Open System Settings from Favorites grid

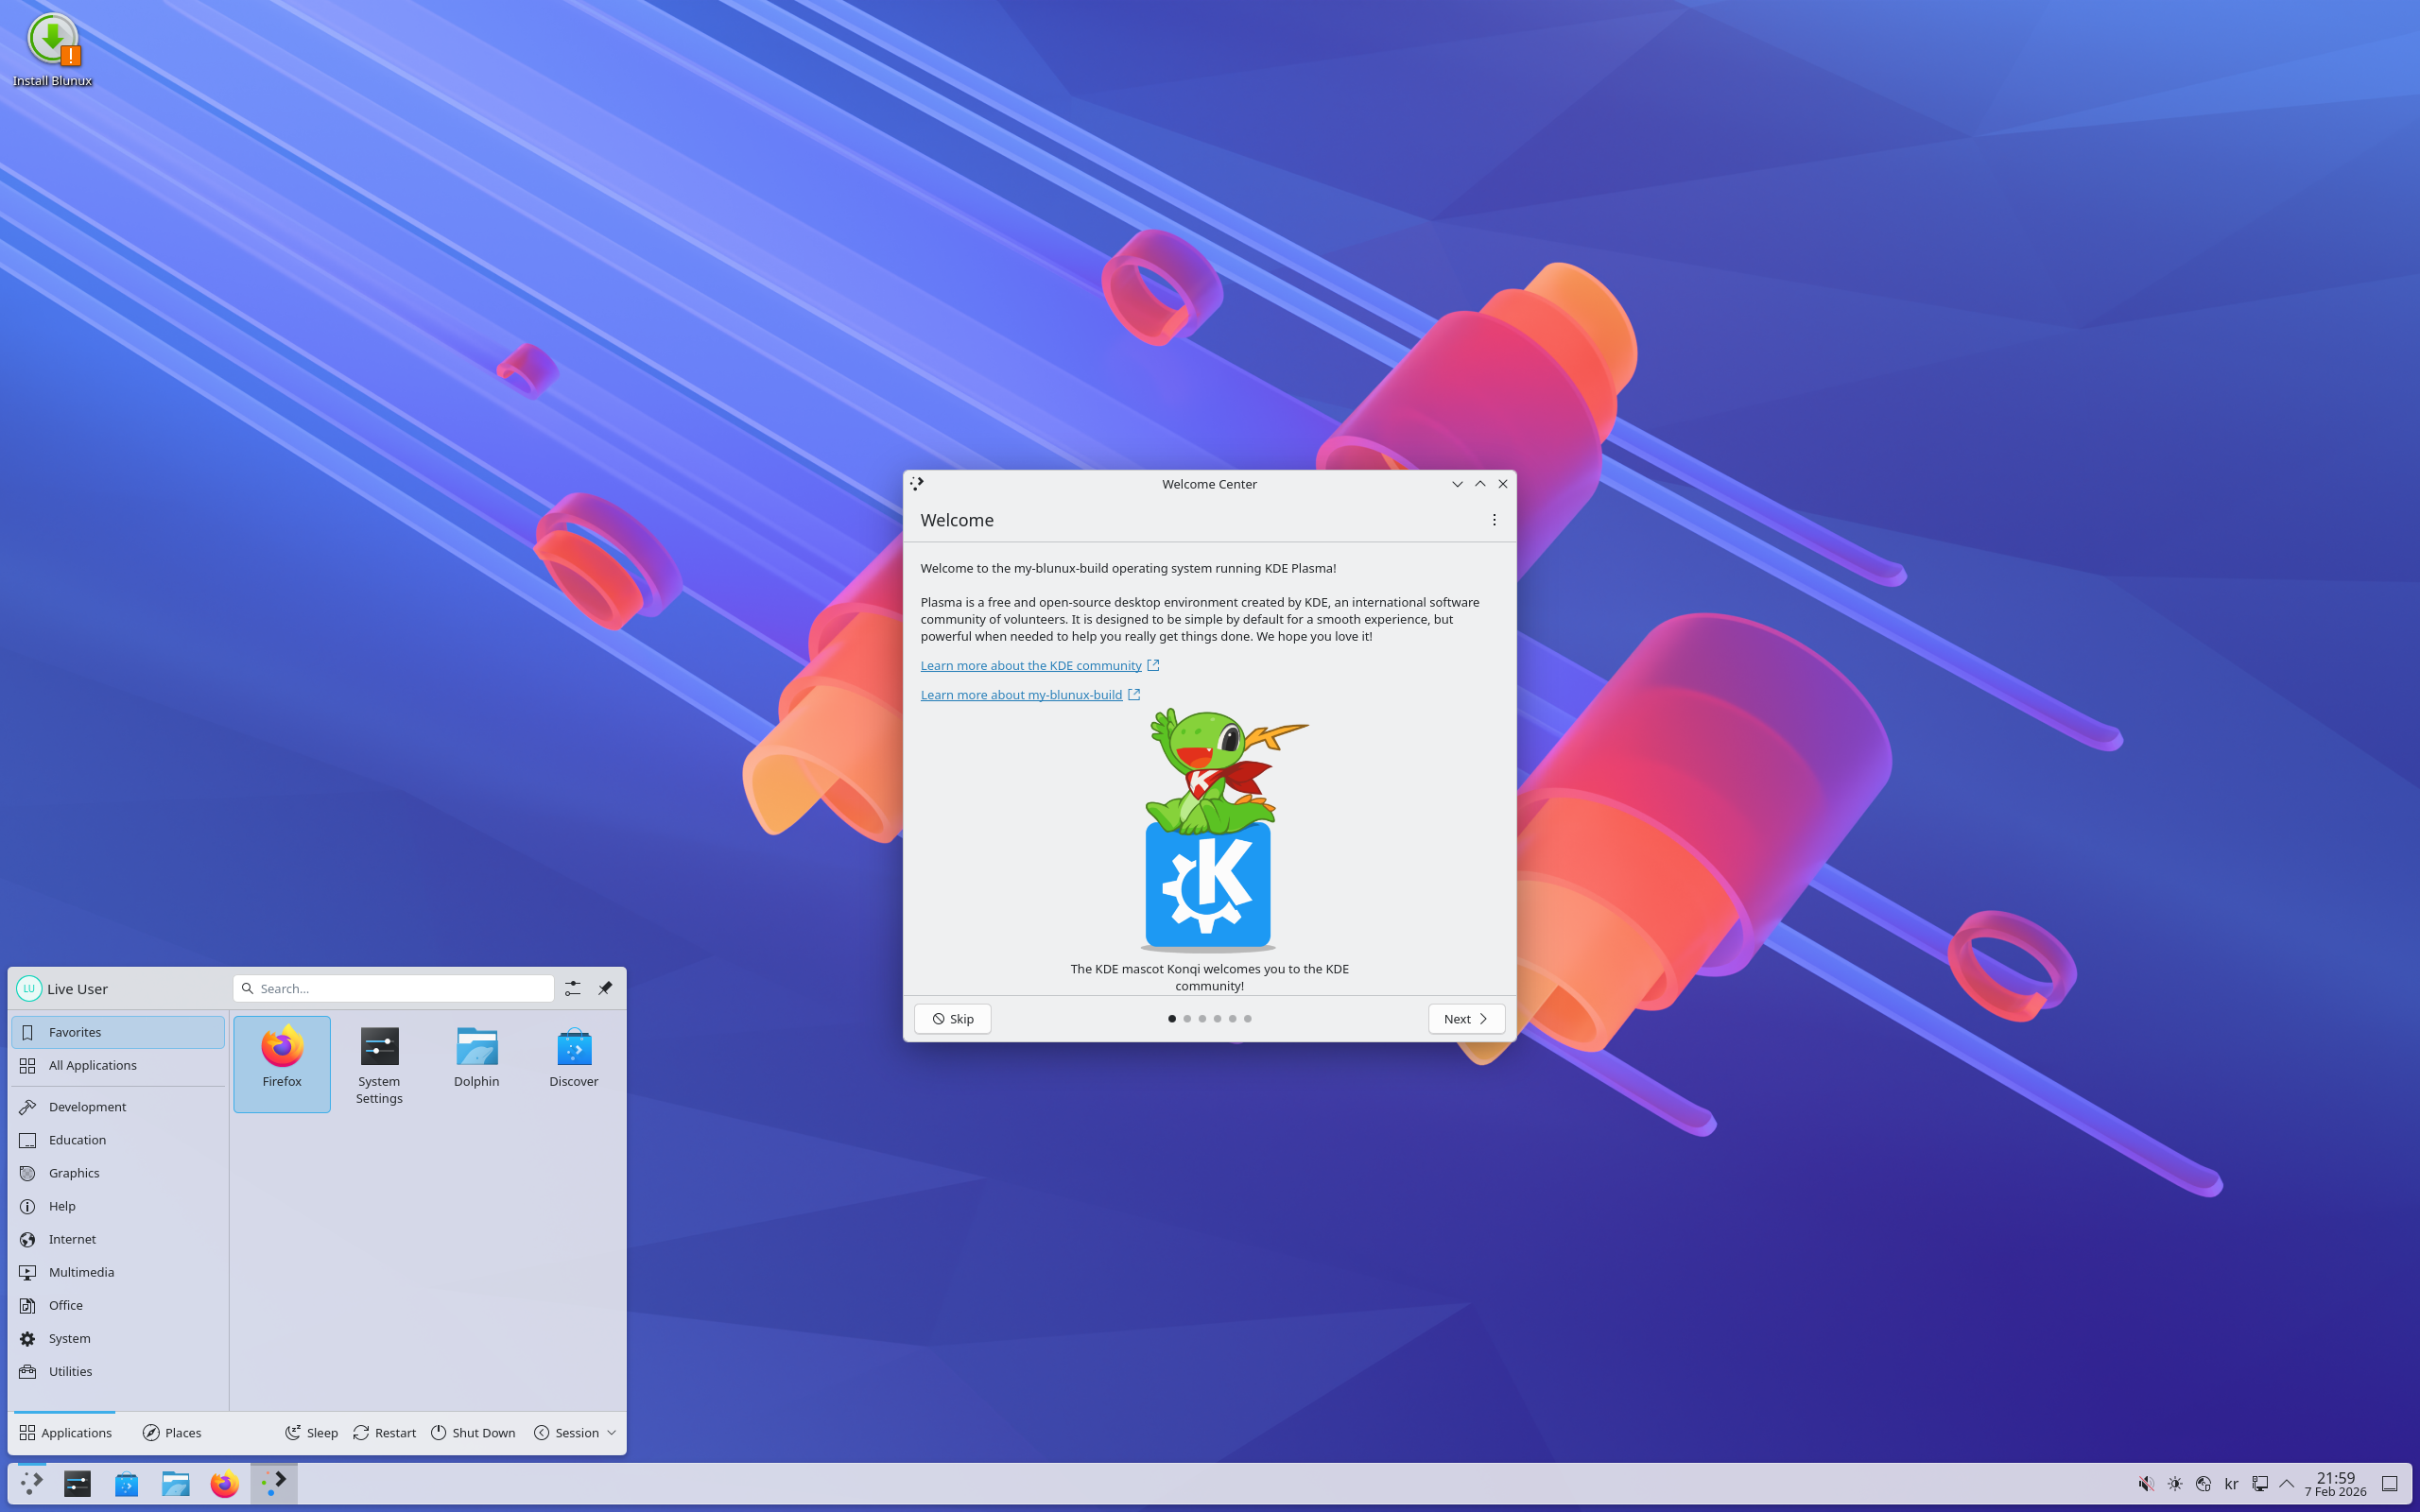(x=379, y=1063)
